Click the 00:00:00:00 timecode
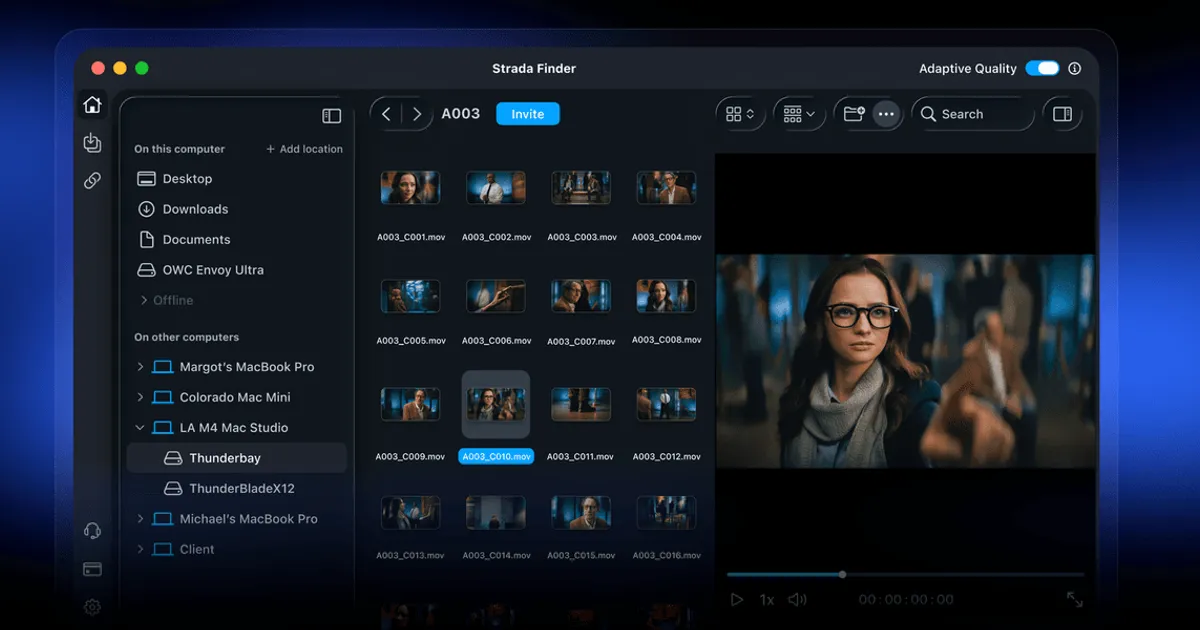 point(906,600)
